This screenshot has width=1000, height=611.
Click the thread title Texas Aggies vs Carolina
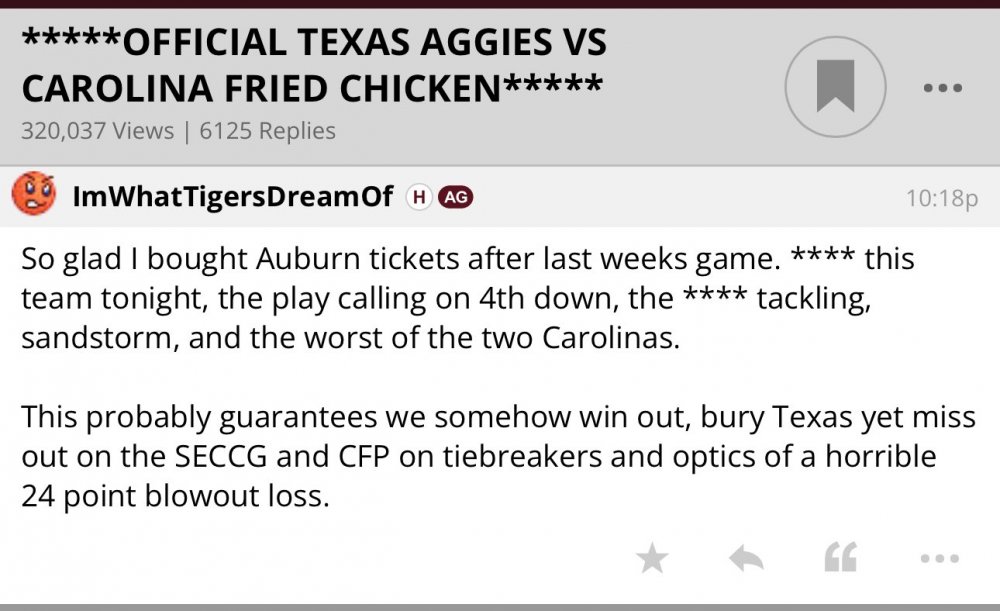coord(314,43)
